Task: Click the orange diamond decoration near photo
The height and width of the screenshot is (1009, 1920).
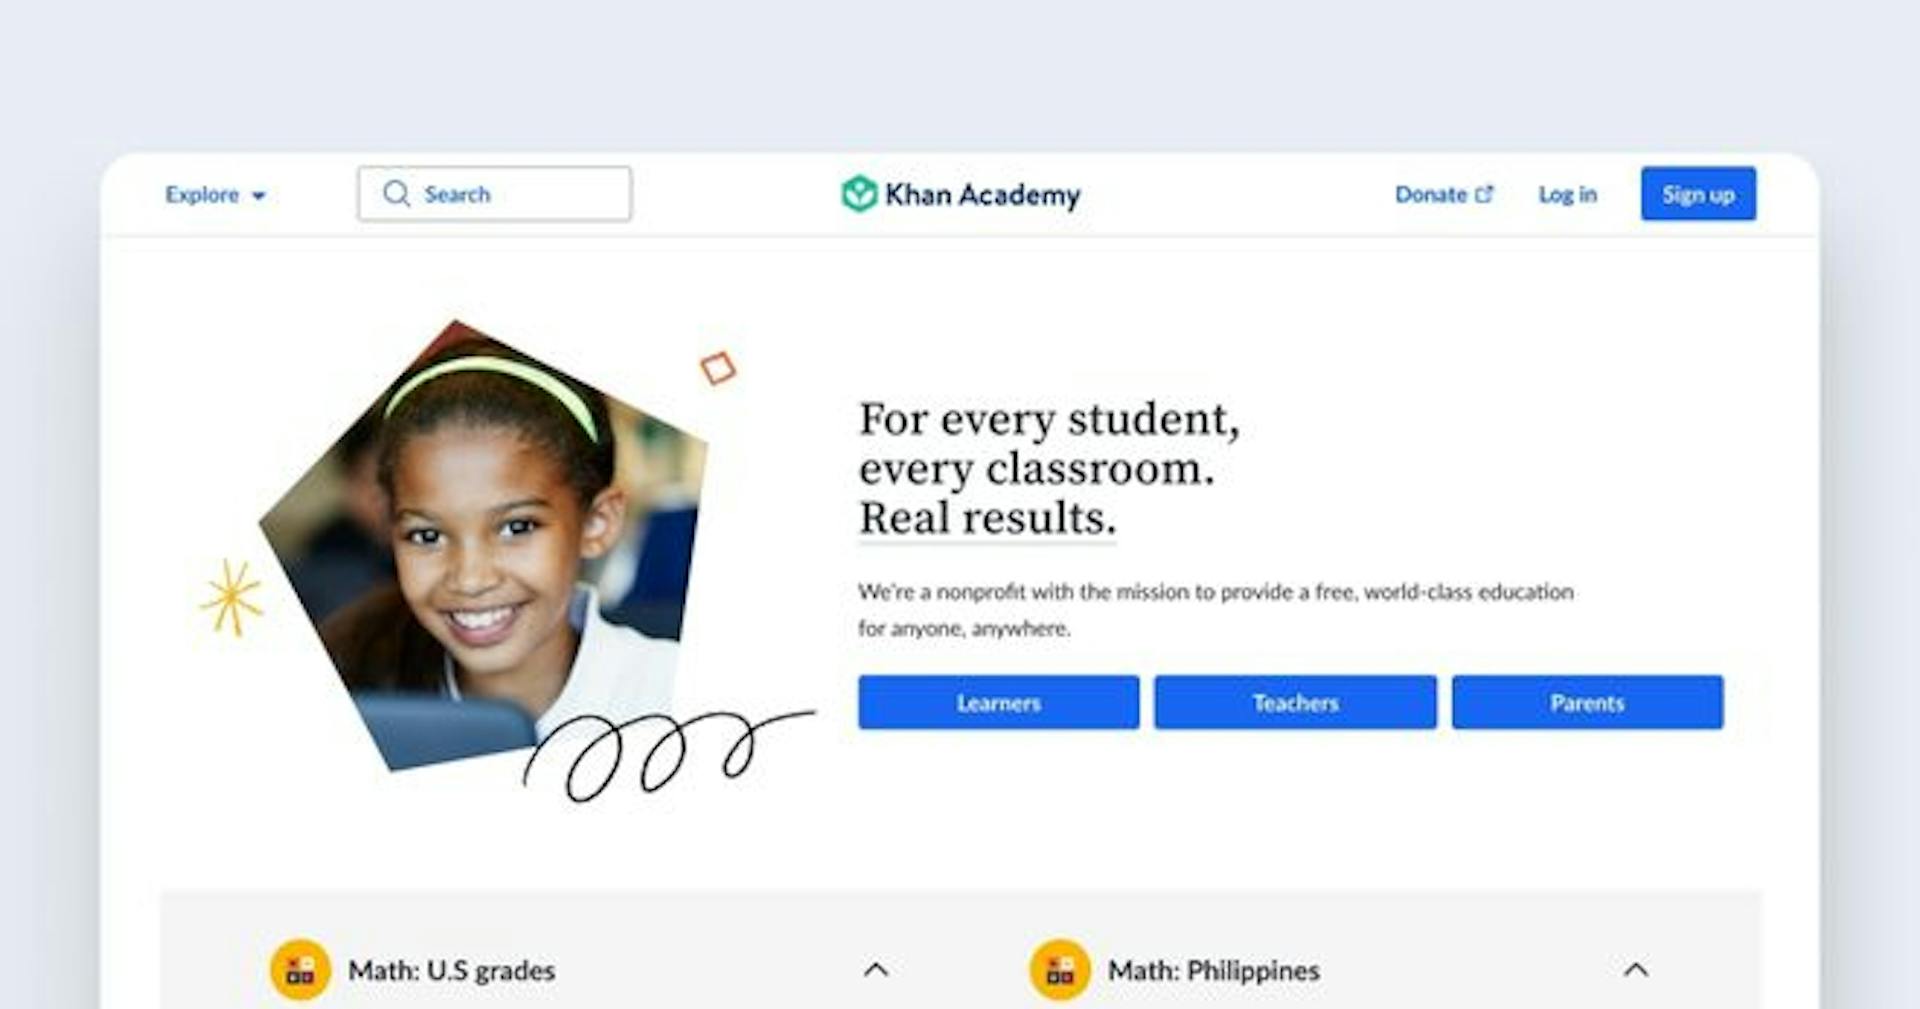Action: (718, 368)
